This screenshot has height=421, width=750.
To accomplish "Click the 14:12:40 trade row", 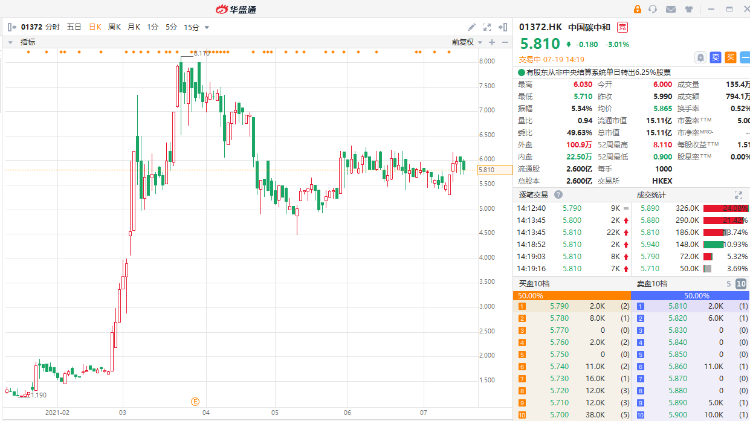I will coord(573,208).
